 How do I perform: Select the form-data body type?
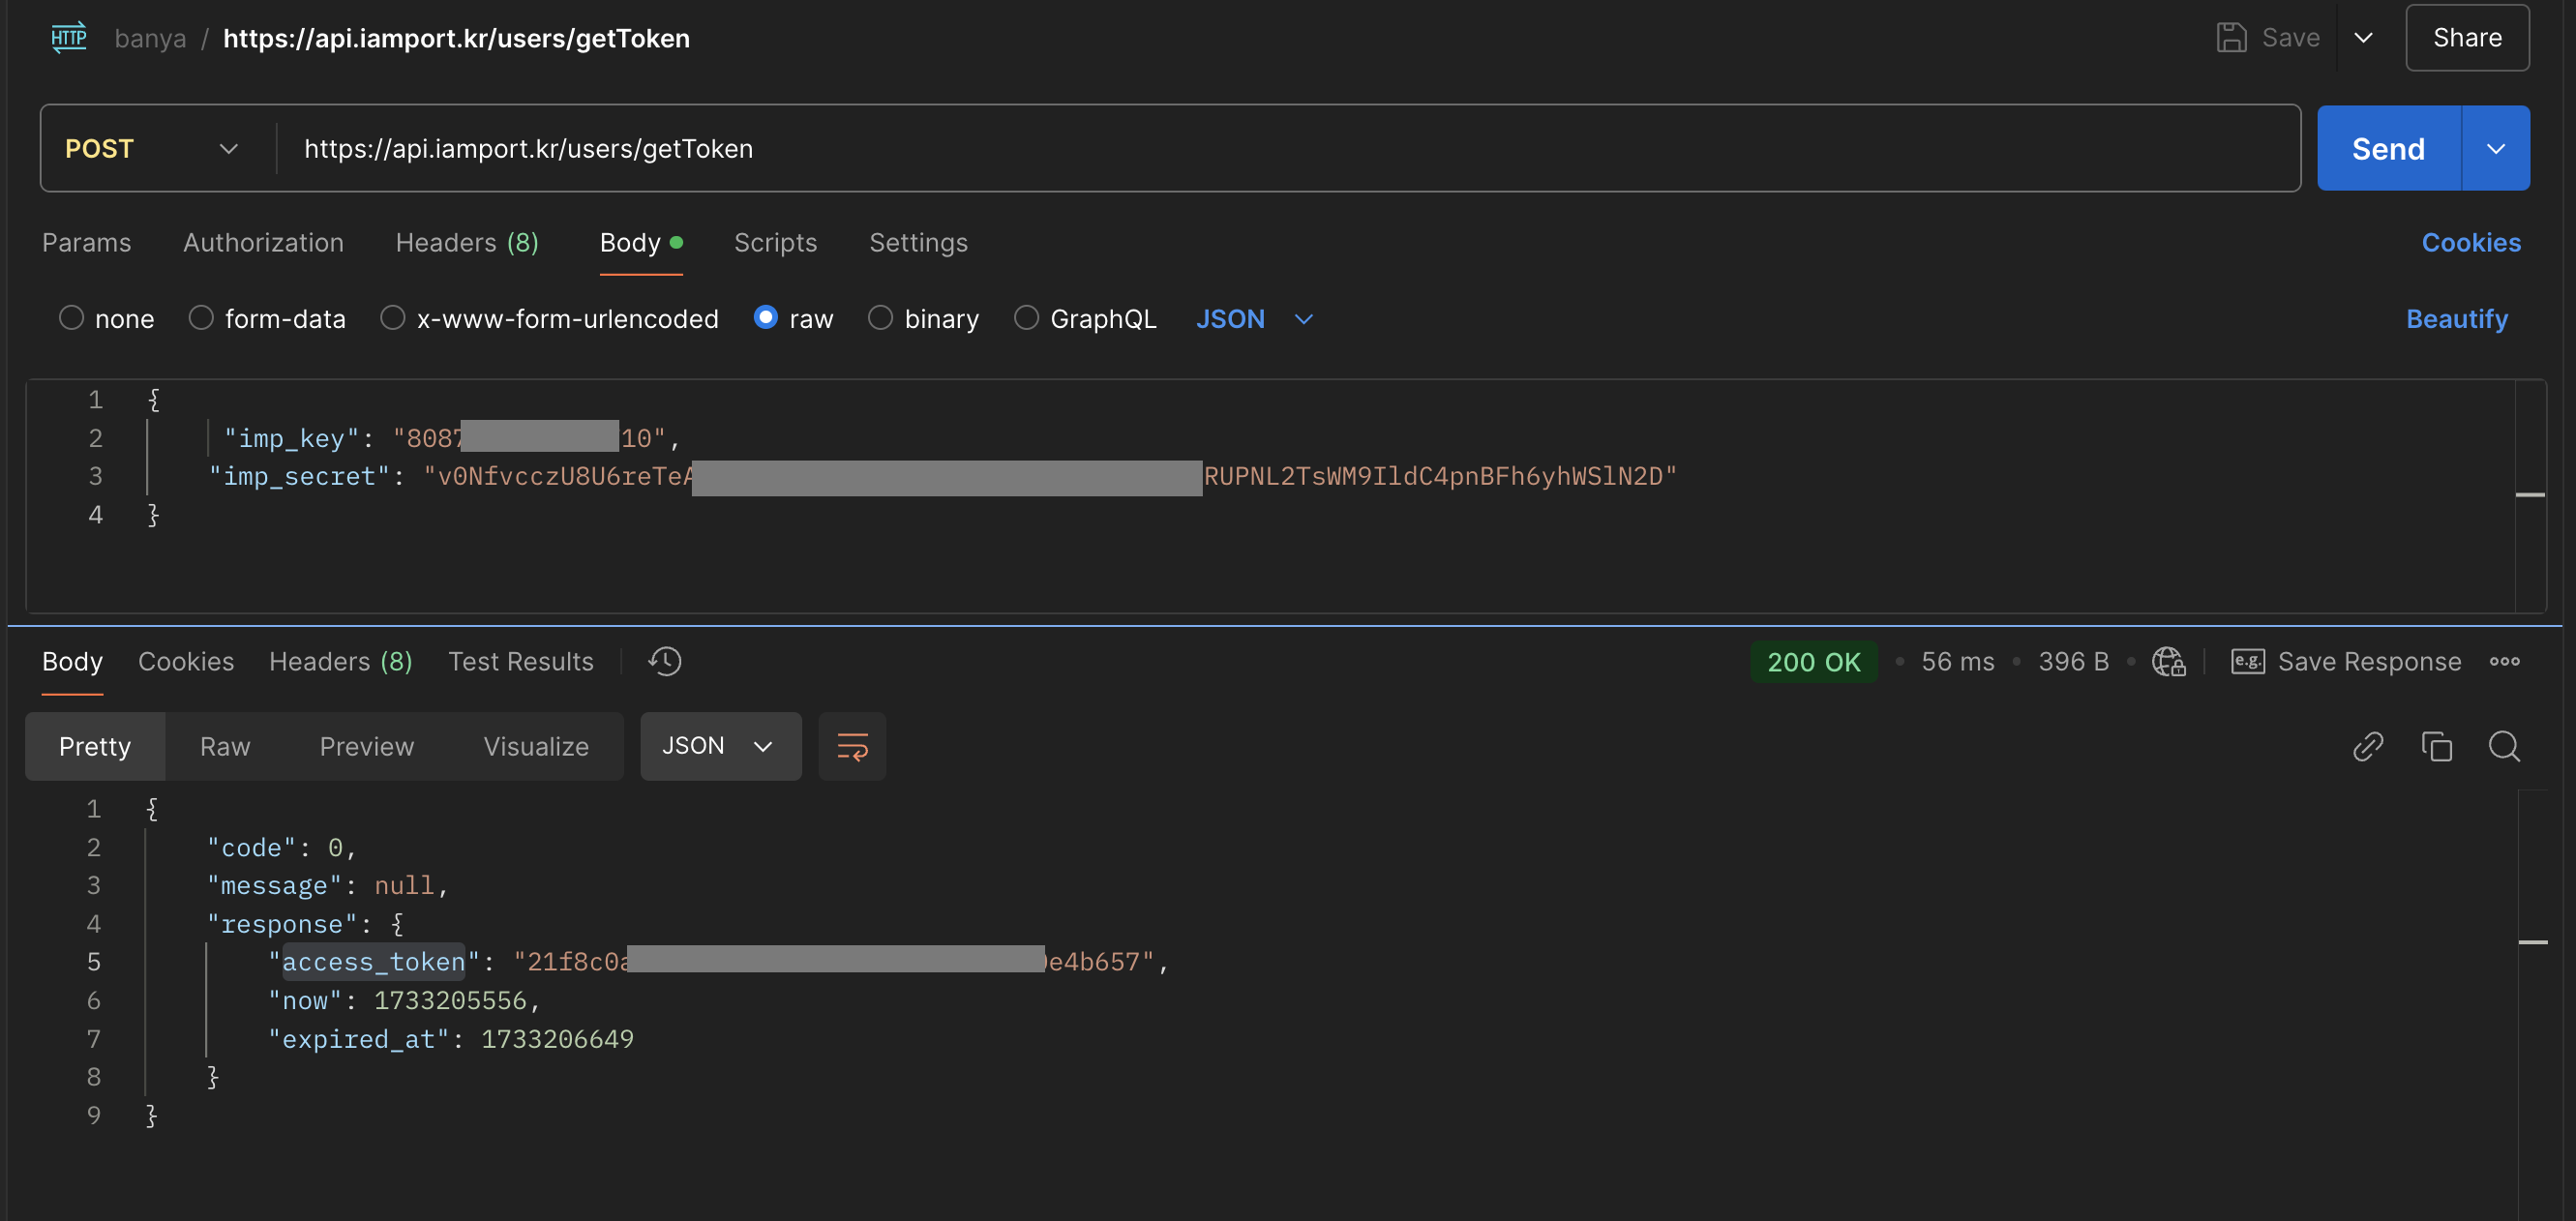(x=201, y=318)
